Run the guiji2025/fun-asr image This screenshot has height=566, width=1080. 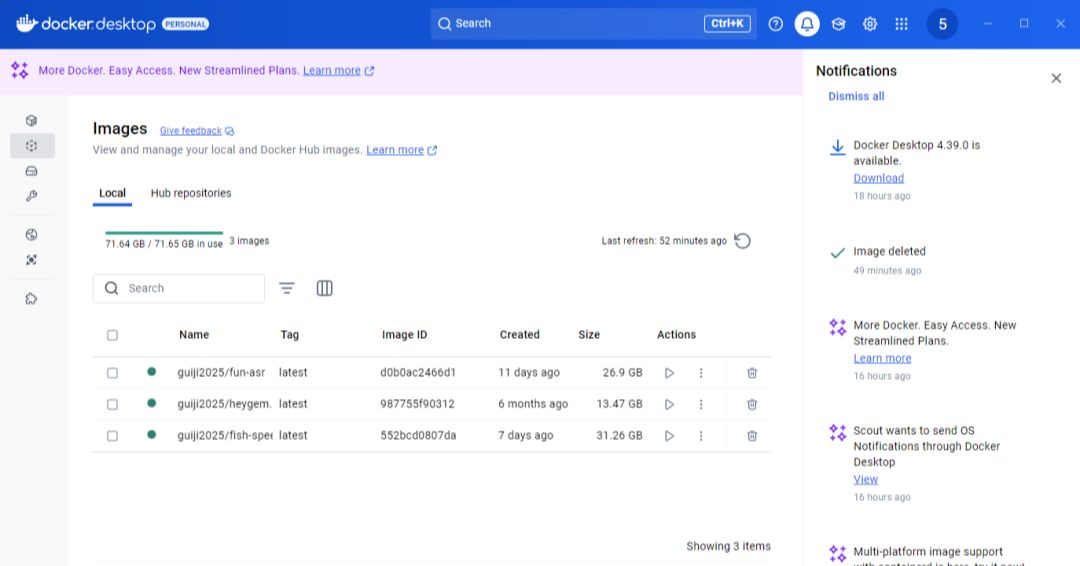[669, 373]
